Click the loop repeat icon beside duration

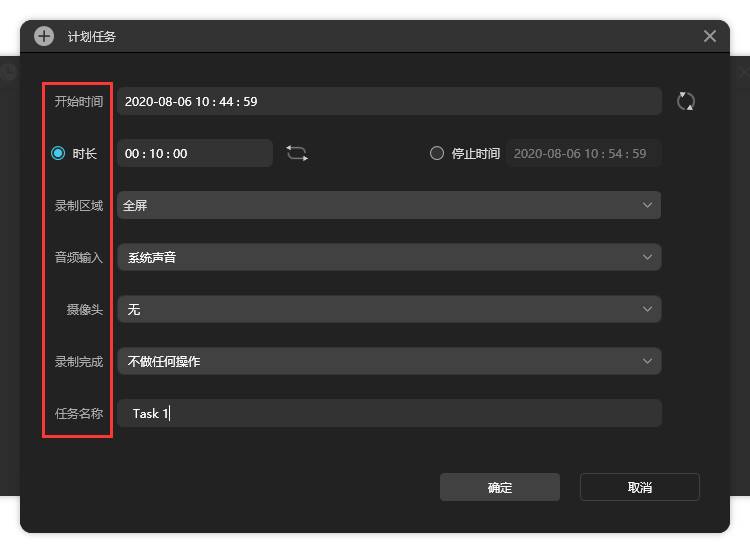[x=297, y=153]
